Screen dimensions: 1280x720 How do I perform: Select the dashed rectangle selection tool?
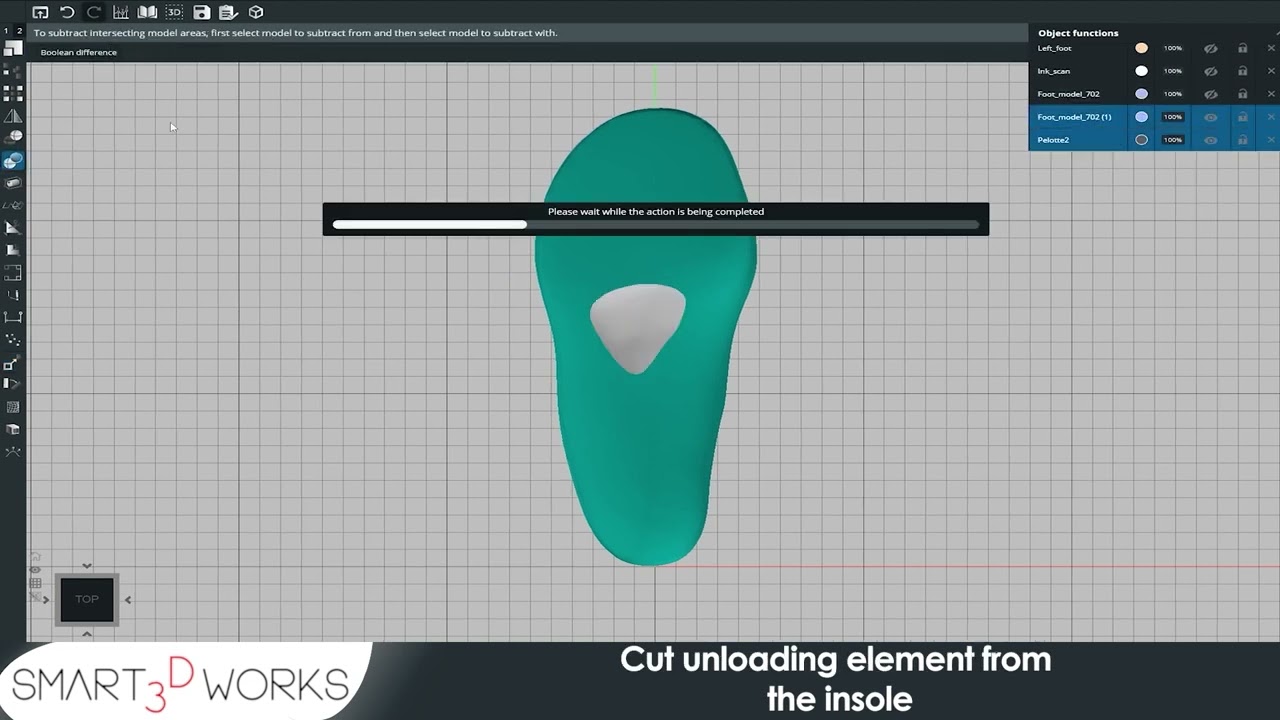pyautogui.click(x=13, y=272)
